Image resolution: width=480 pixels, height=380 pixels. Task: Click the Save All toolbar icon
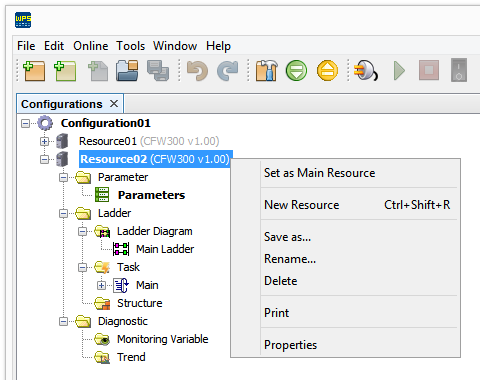(x=158, y=71)
